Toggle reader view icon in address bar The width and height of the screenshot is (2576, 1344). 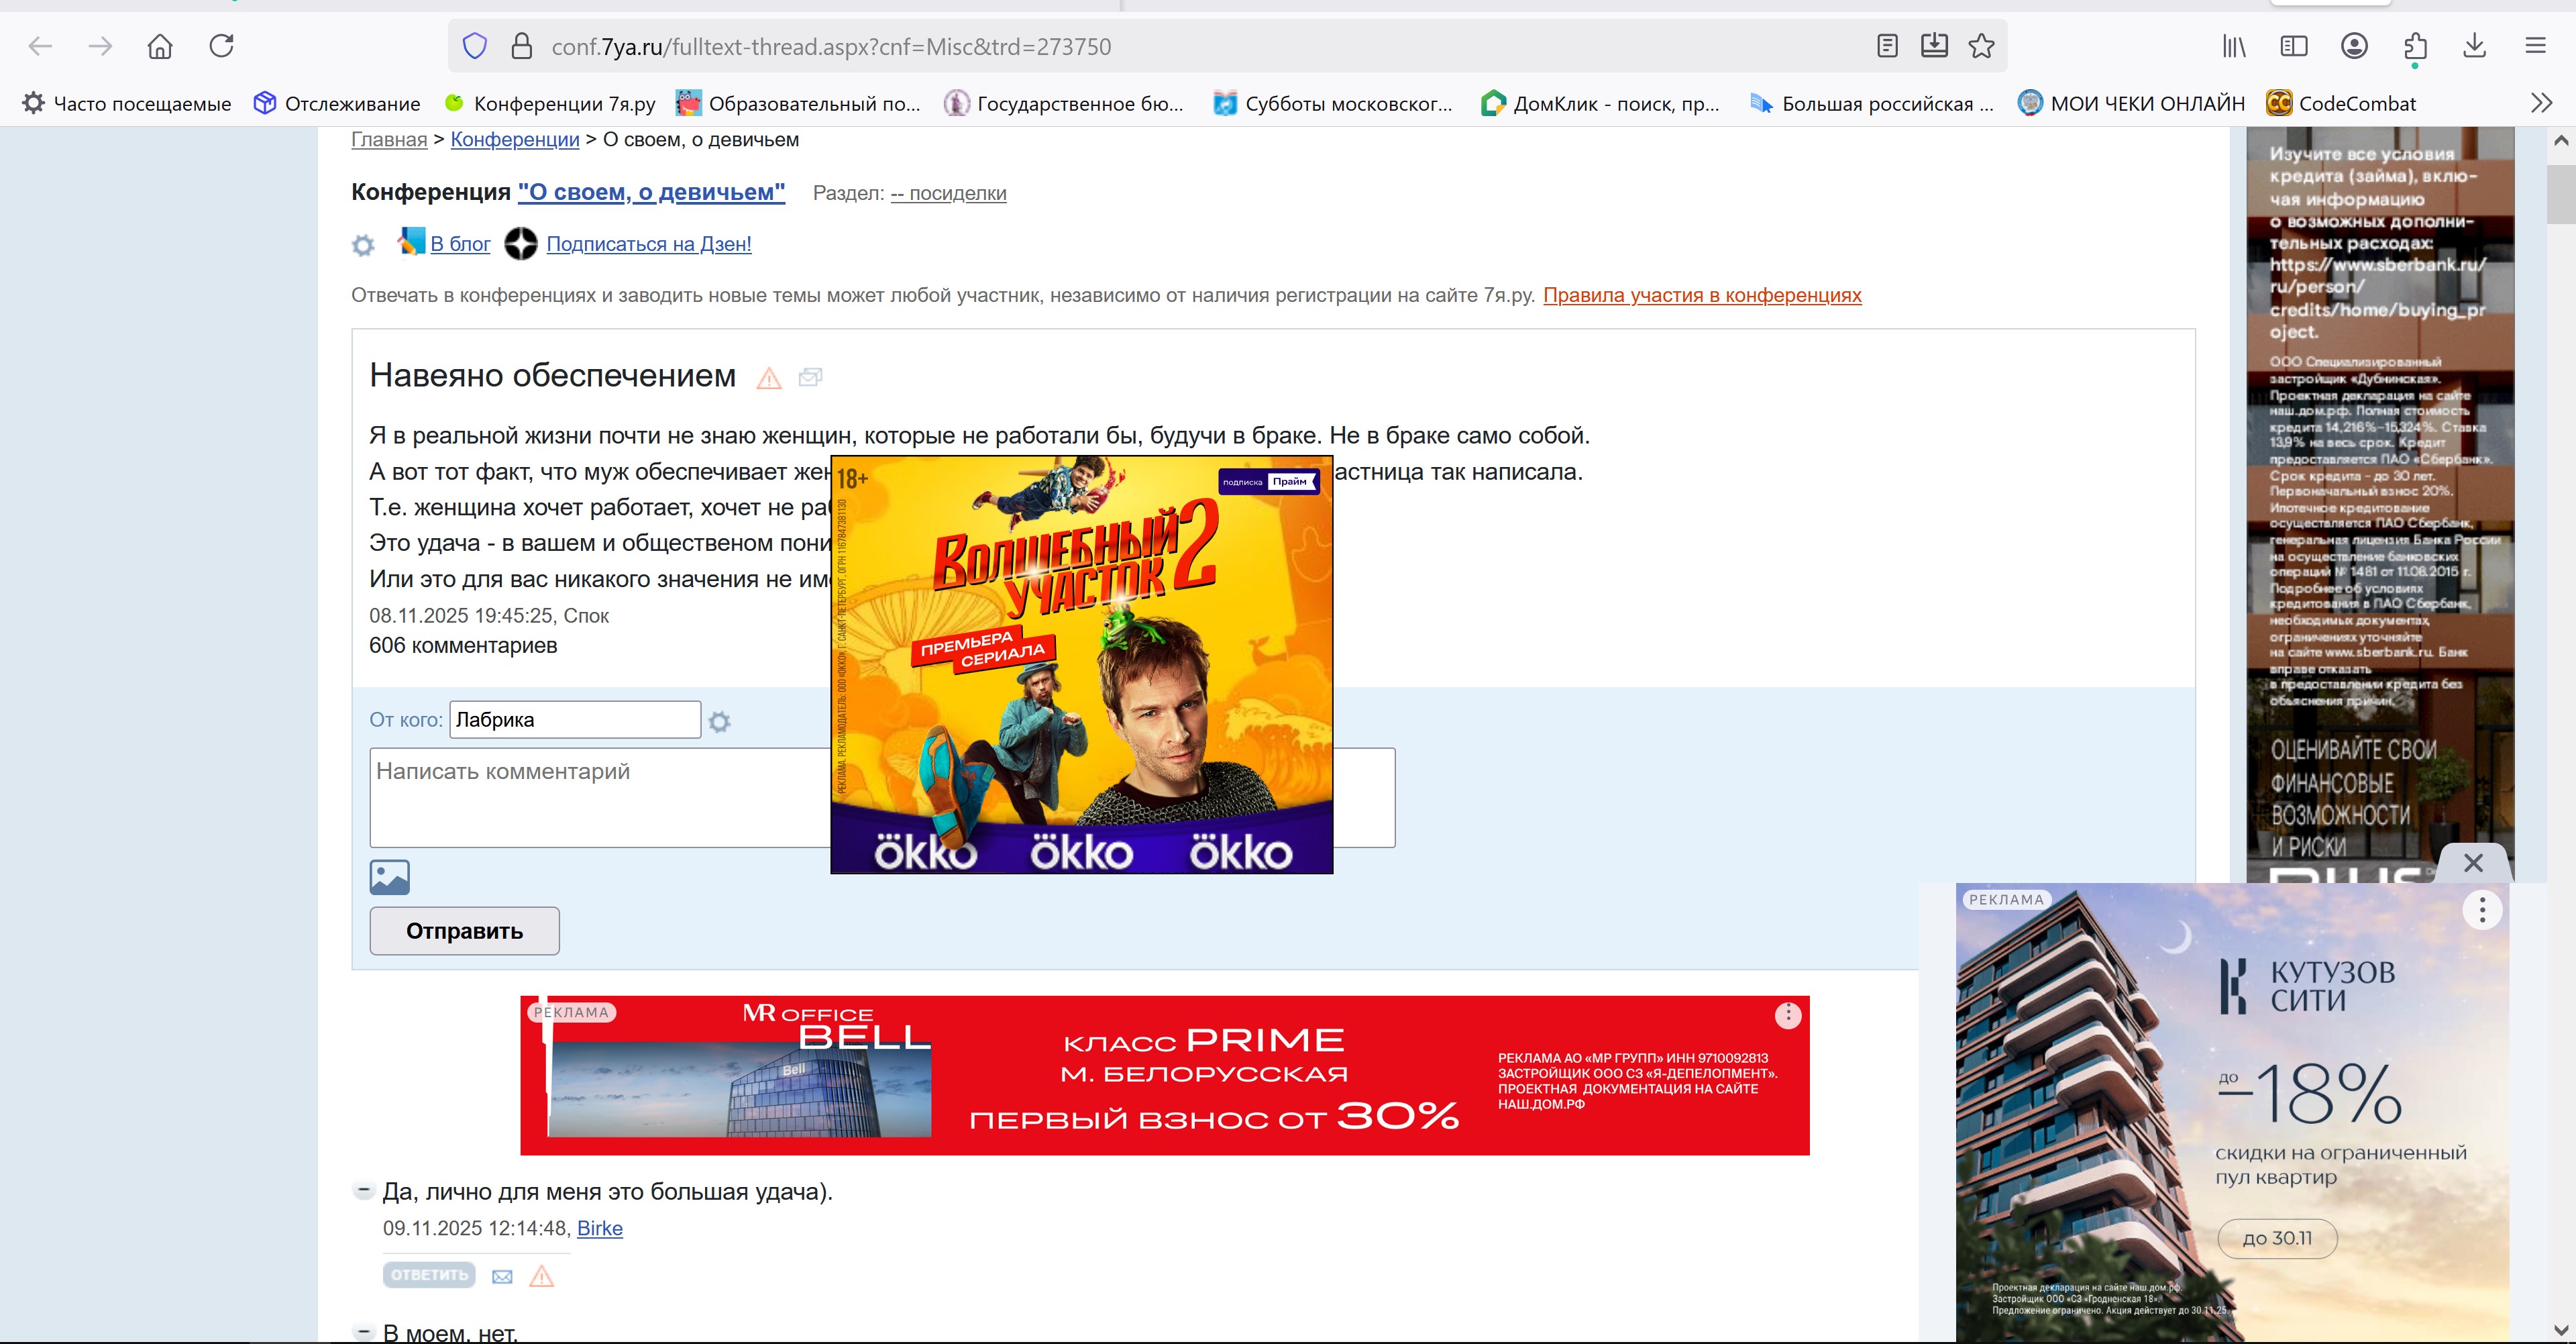pyautogui.click(x=1887, y=46)
